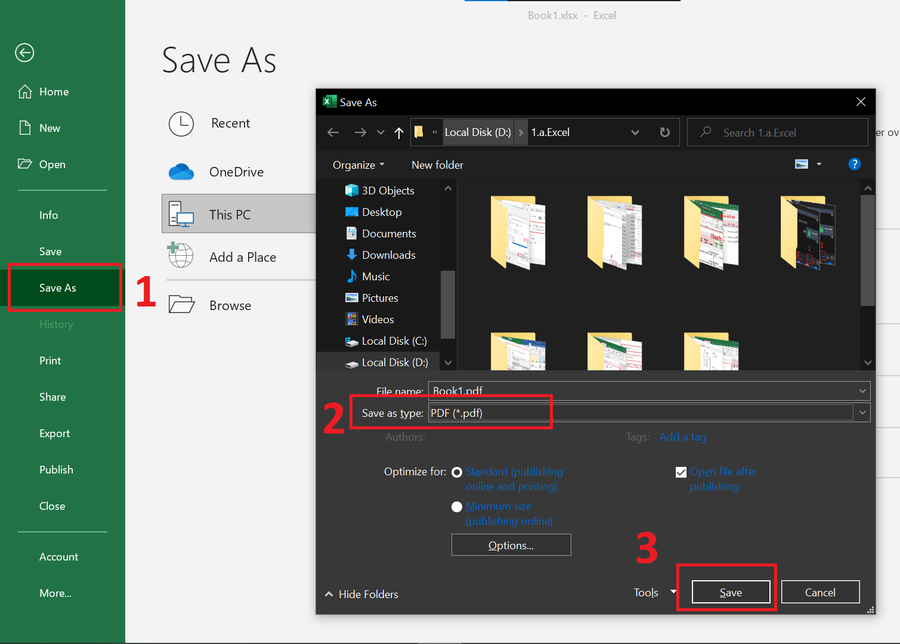900x644 pixels.
Task: Open the Print backstage page
Action: pyautogui.click(x=50, y=360)
